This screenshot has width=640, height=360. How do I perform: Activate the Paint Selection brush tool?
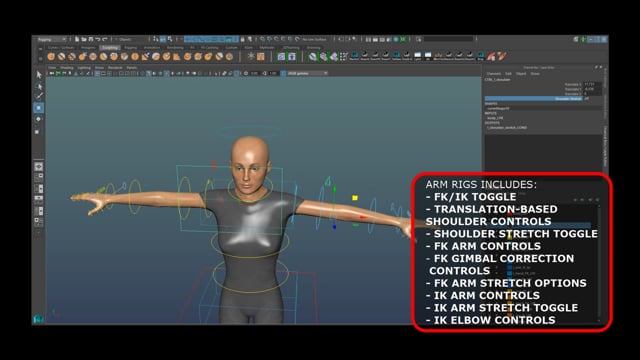coord(39,96)
